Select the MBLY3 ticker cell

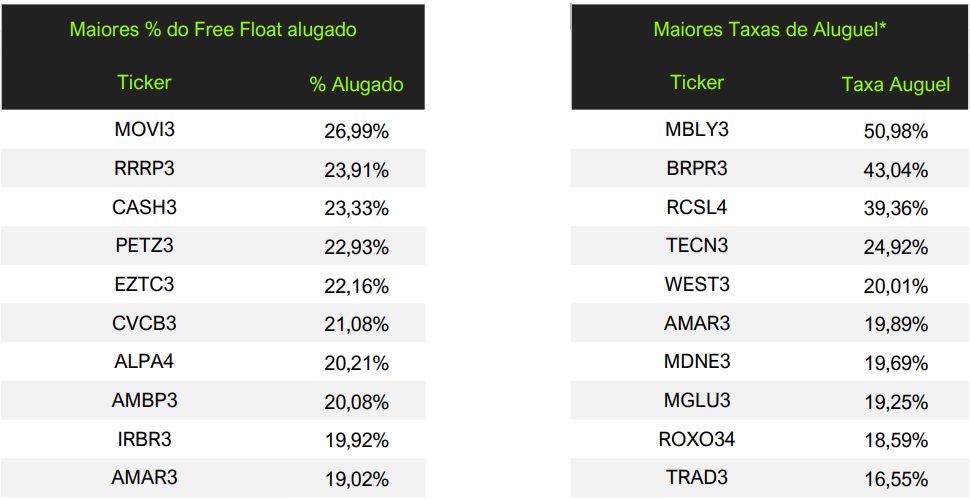[x=697, y=130]
